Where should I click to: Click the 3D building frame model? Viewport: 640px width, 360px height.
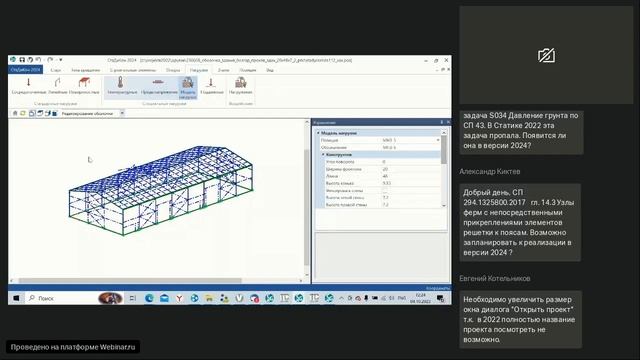[x=161, y=191]
